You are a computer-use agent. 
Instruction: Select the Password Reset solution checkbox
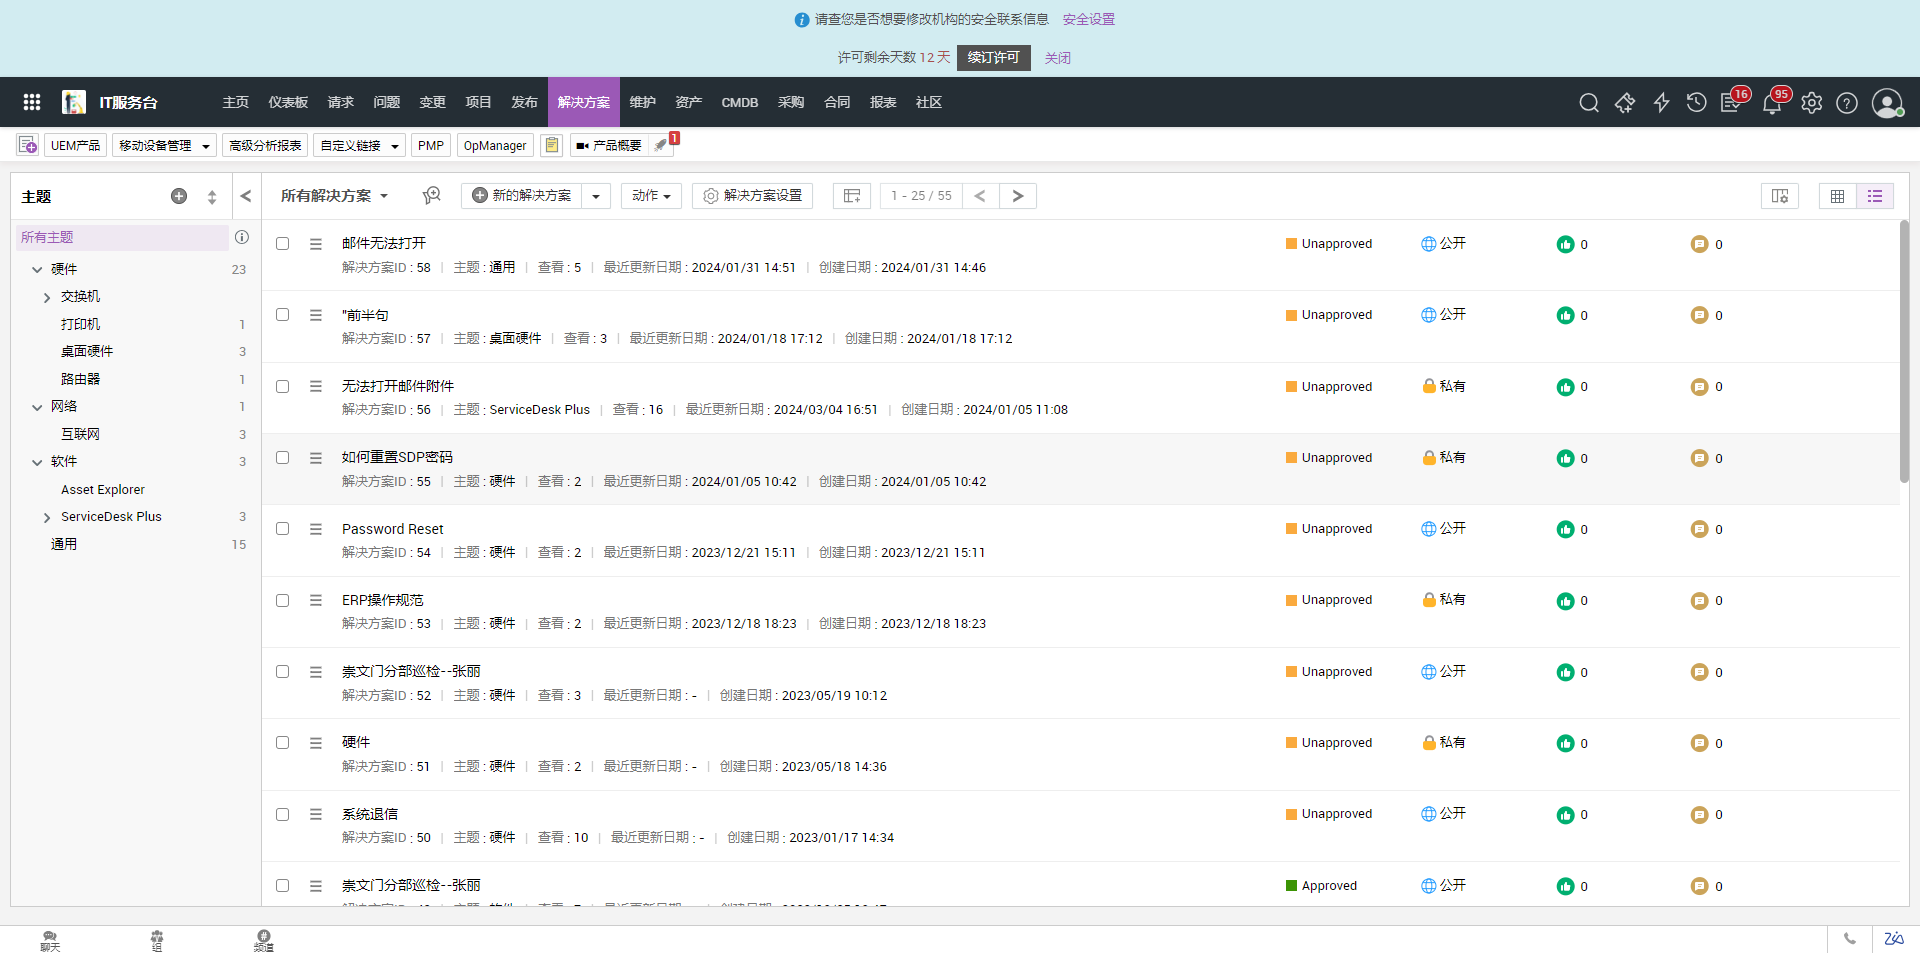point(283,529)
